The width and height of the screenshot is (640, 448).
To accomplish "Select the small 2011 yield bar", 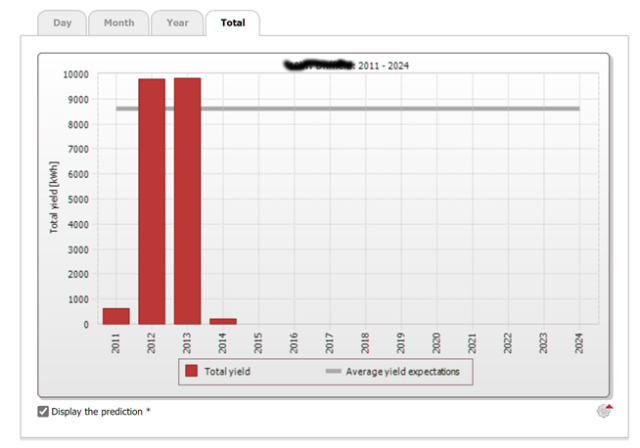I will pos(116,316).
